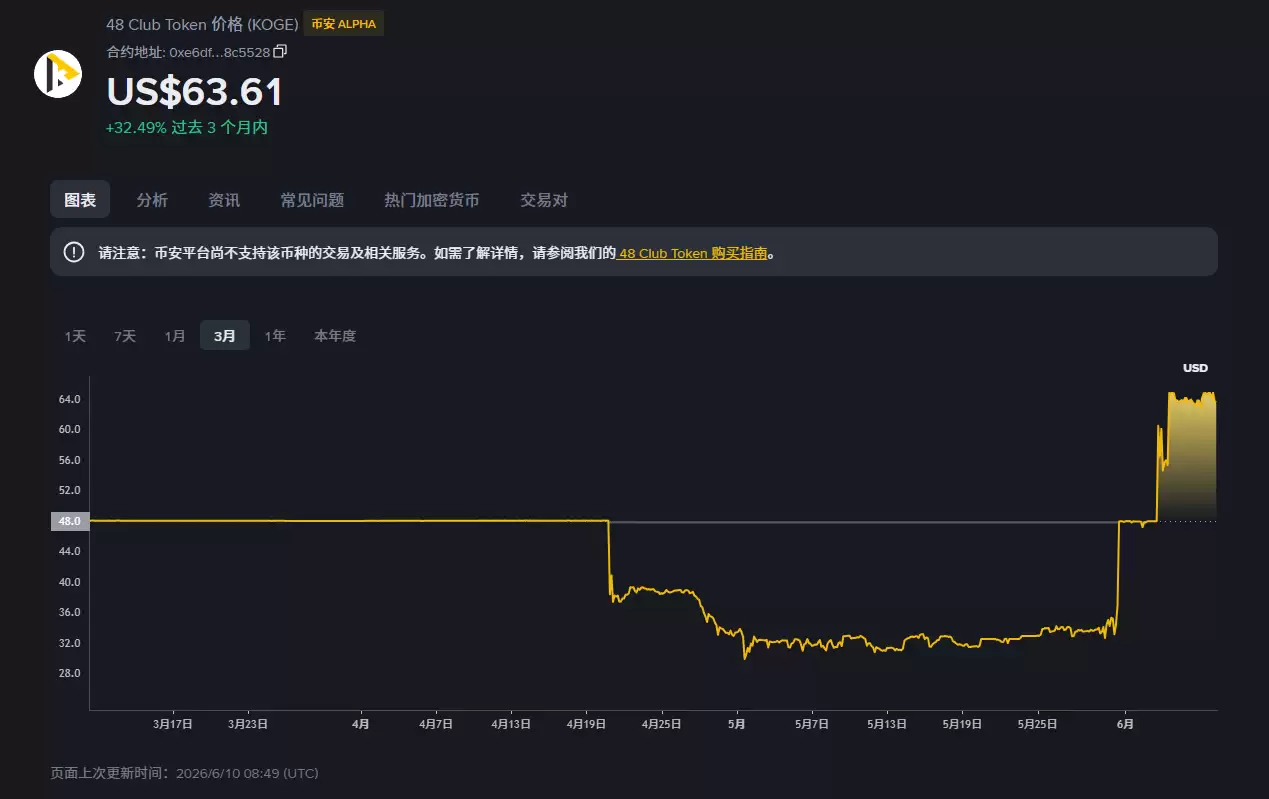Select the 3月 chart range
The image size is (1269, 799).
pyautogui.click(x=225, y=336)
